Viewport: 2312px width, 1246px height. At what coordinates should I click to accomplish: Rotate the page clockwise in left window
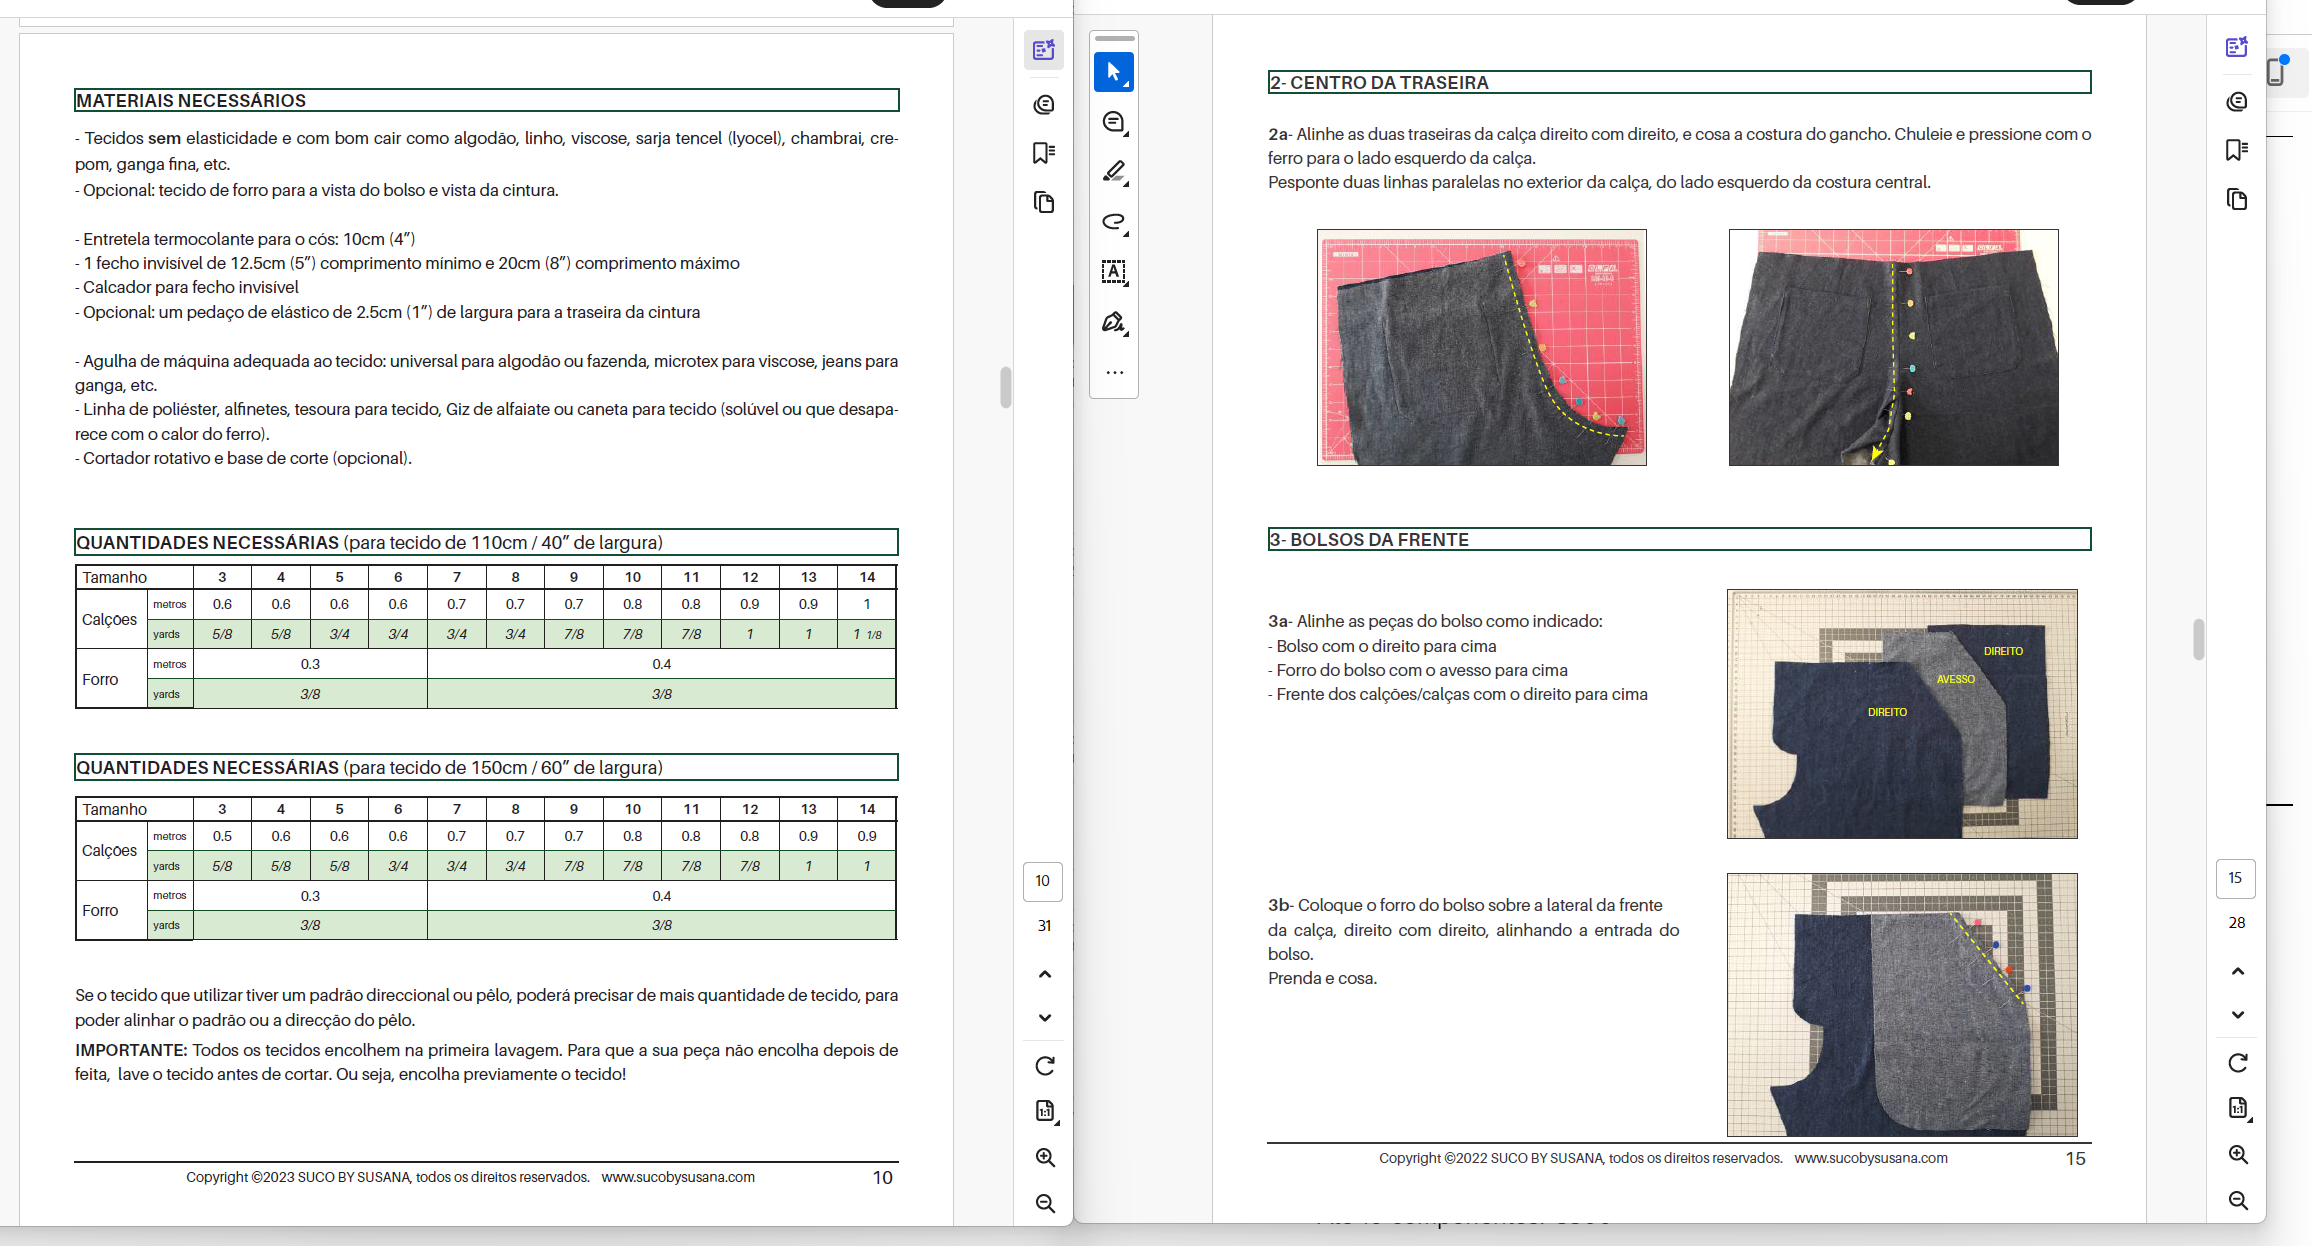(x=1045, y=1066)
